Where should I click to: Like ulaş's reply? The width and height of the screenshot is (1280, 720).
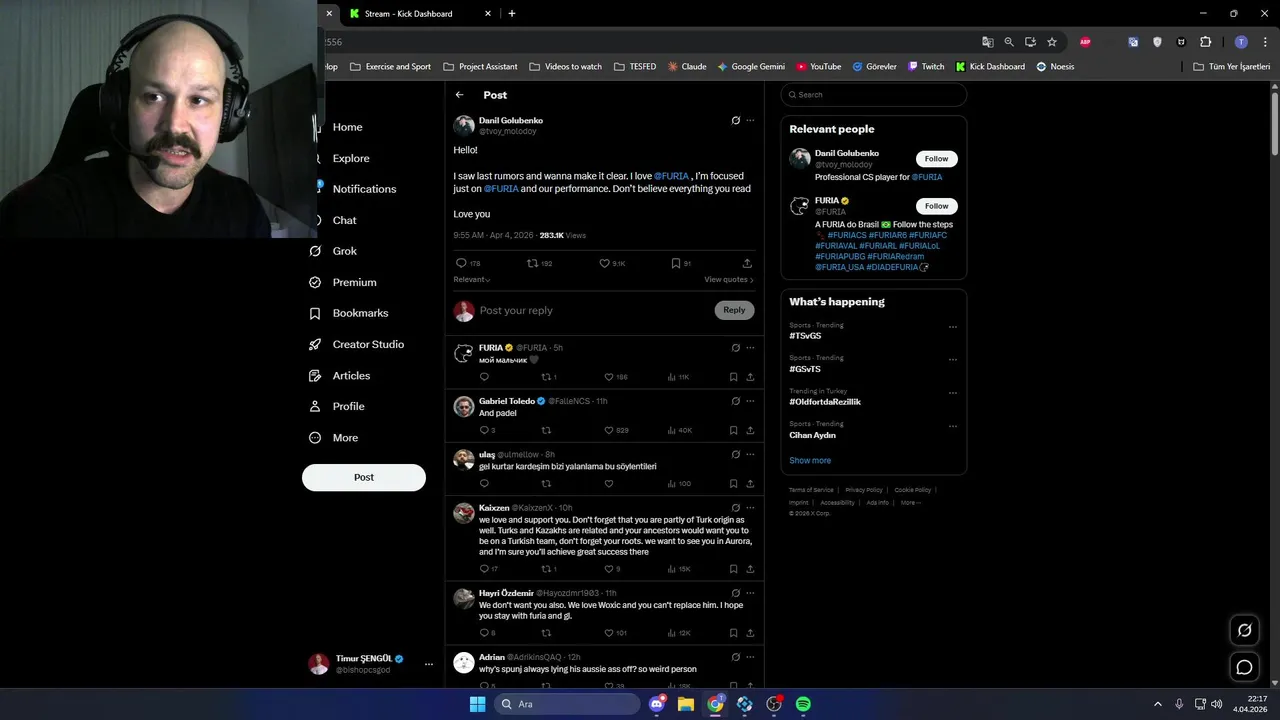[608, 483]
